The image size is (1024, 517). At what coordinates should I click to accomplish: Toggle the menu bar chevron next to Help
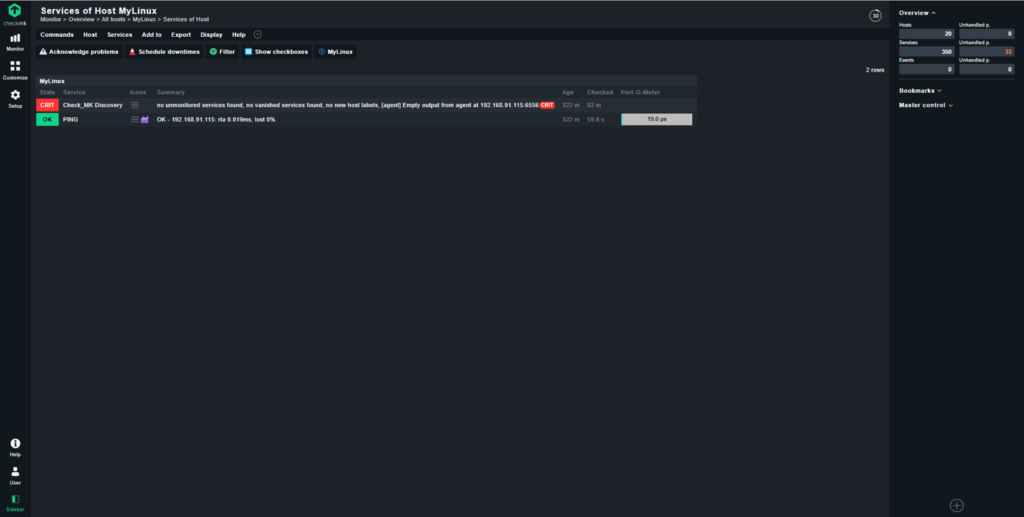(x=257, y=35)
